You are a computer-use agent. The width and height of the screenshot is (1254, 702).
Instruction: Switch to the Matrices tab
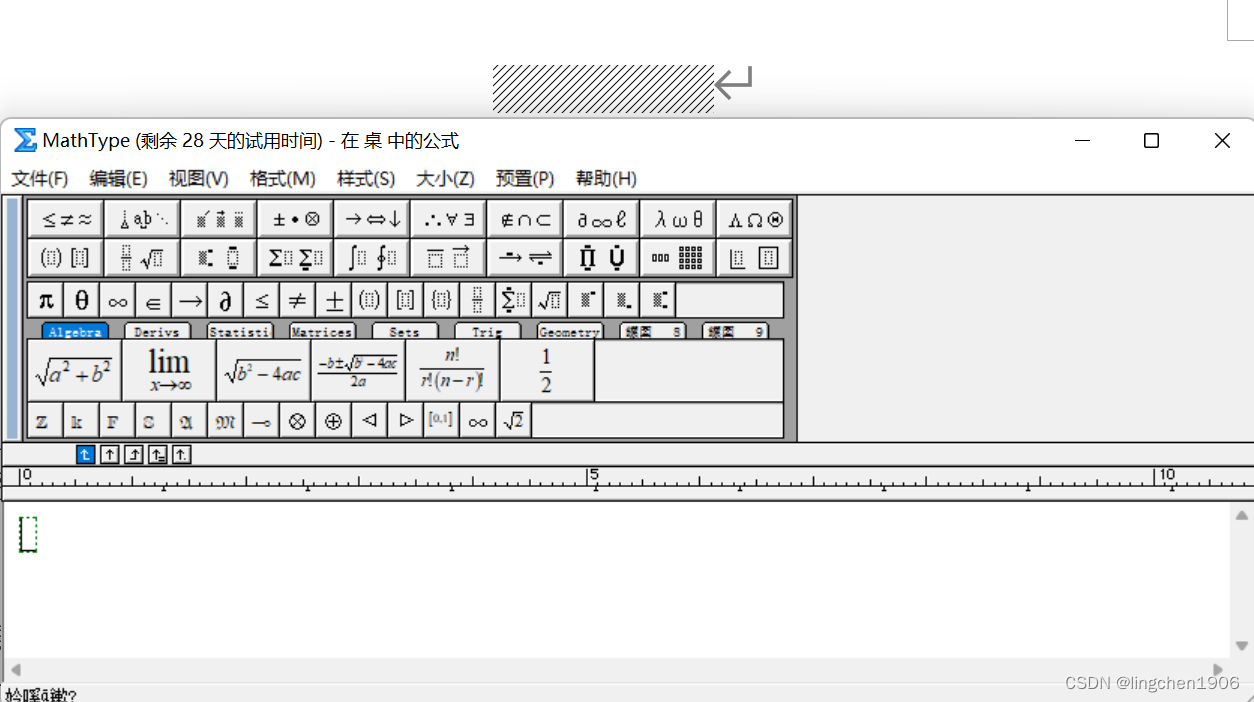click(x=322, y=331)
